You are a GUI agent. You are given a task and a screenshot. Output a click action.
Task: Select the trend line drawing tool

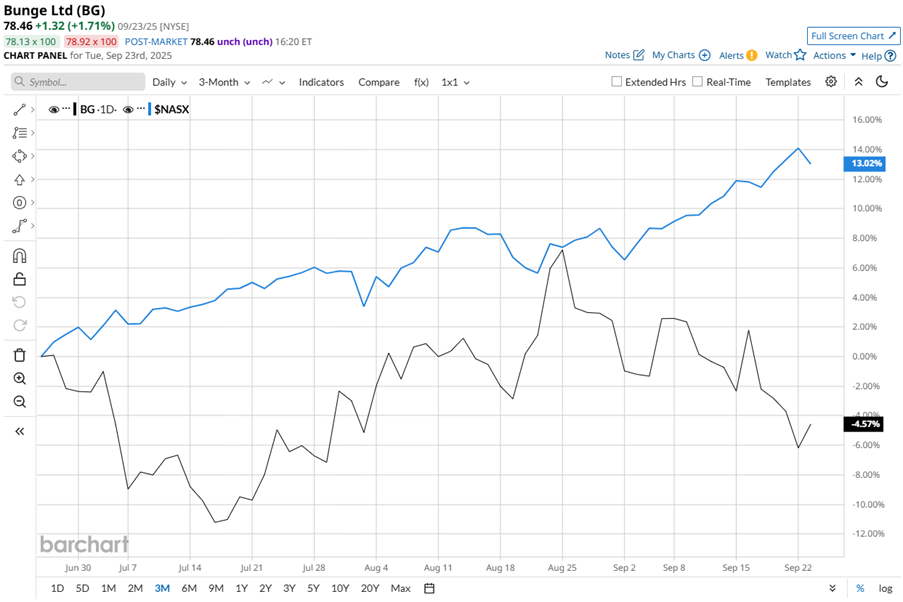click(19, 109)
